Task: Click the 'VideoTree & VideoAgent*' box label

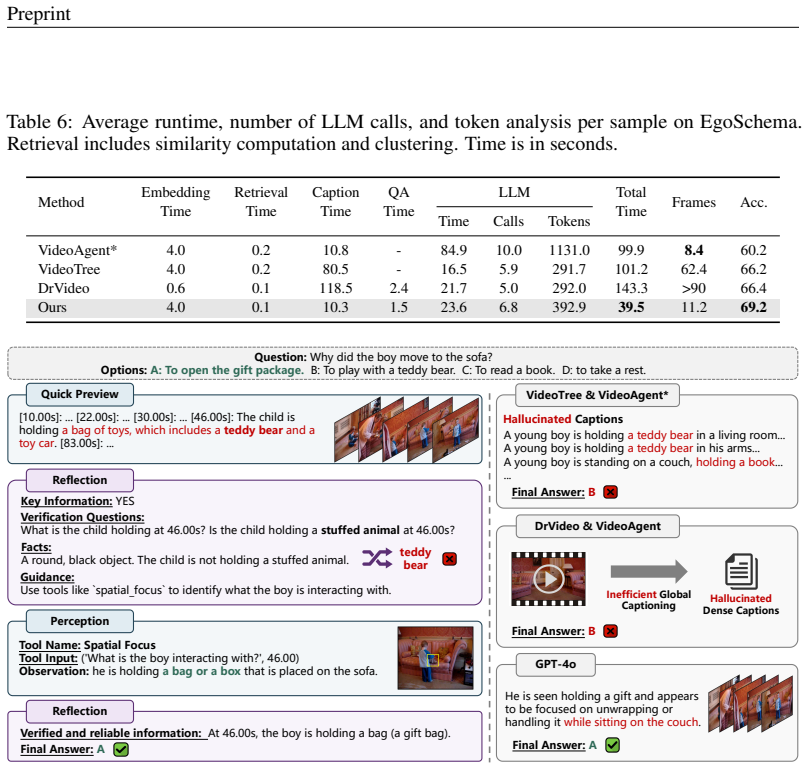Action: tap(597, 395)
